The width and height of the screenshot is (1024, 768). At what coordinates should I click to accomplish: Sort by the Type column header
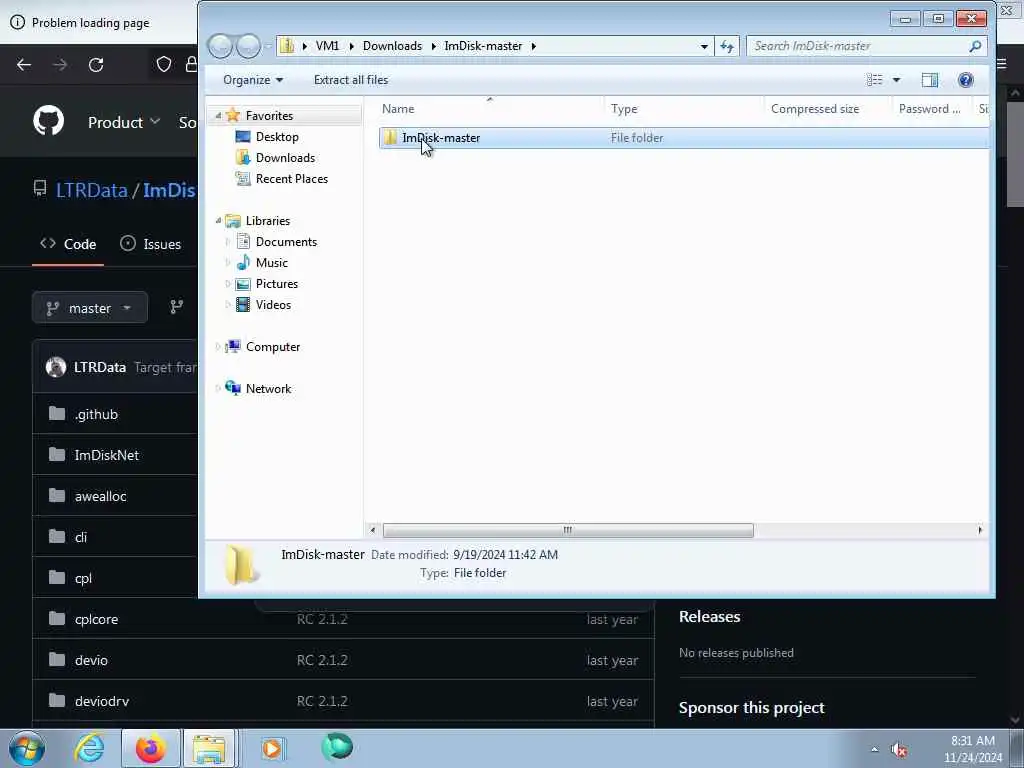(684, 109)
